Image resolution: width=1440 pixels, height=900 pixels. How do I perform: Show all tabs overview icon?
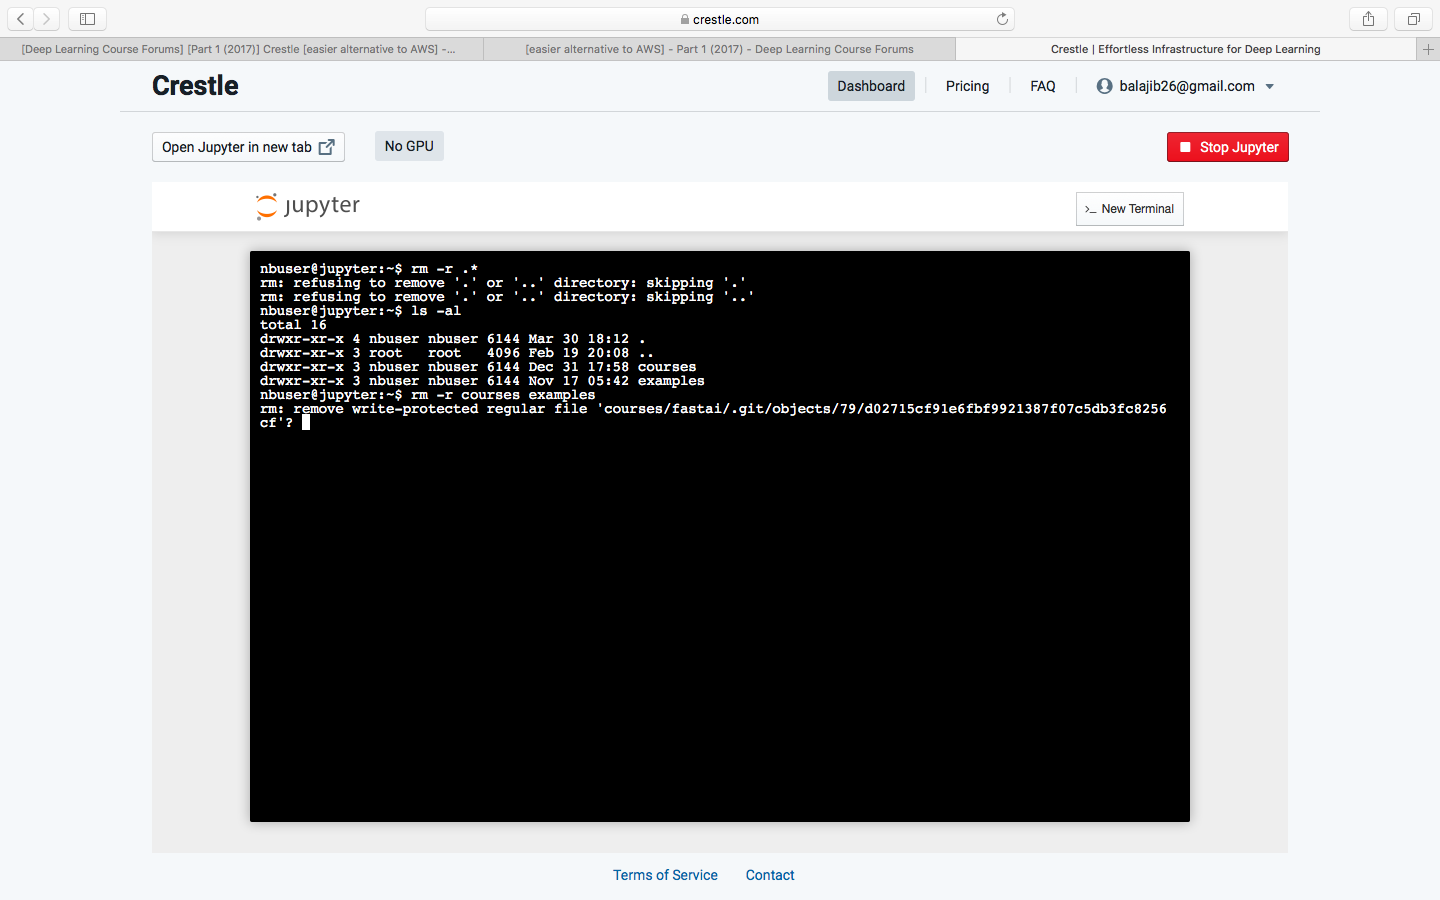tap(1413, 19)
